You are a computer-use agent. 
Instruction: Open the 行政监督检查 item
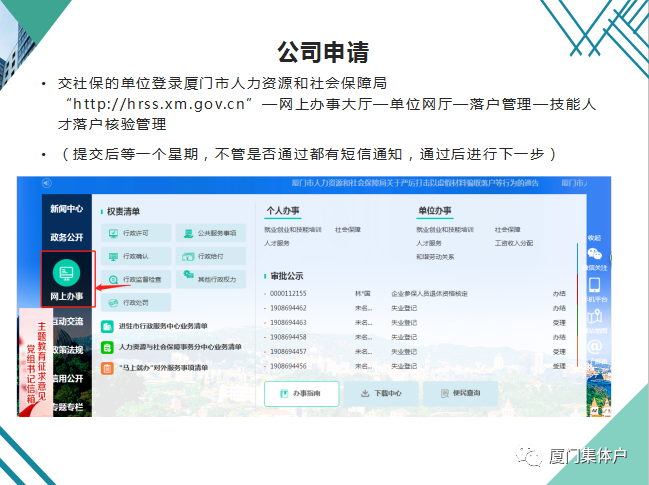[135, 279]
